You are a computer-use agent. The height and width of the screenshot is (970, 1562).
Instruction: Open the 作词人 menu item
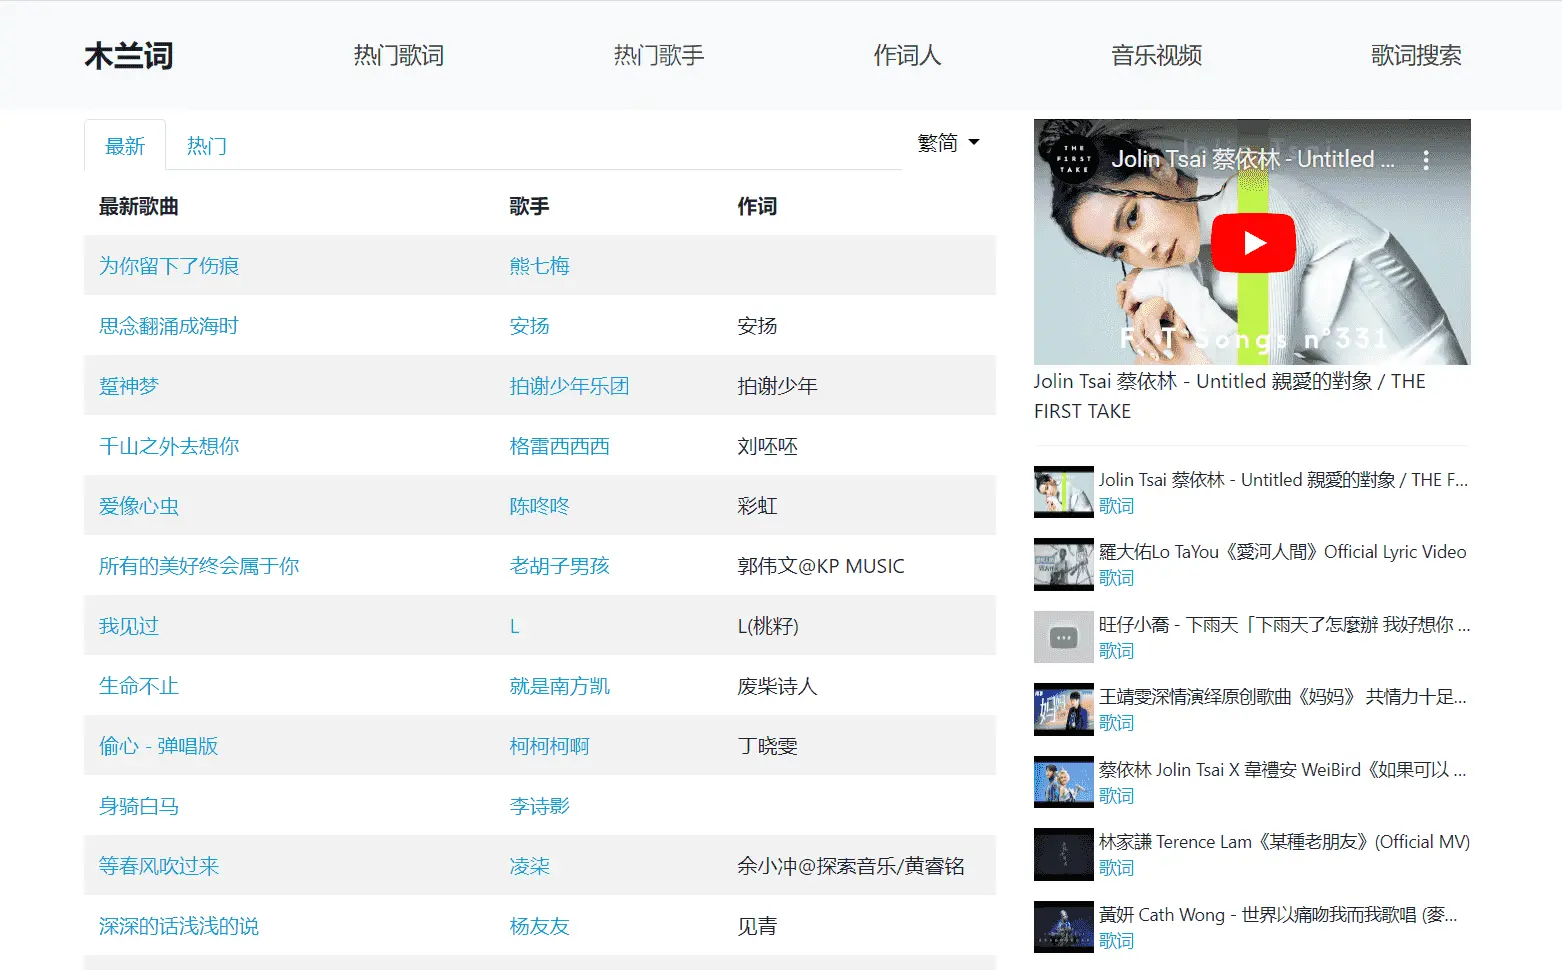[x=906, y=55]
